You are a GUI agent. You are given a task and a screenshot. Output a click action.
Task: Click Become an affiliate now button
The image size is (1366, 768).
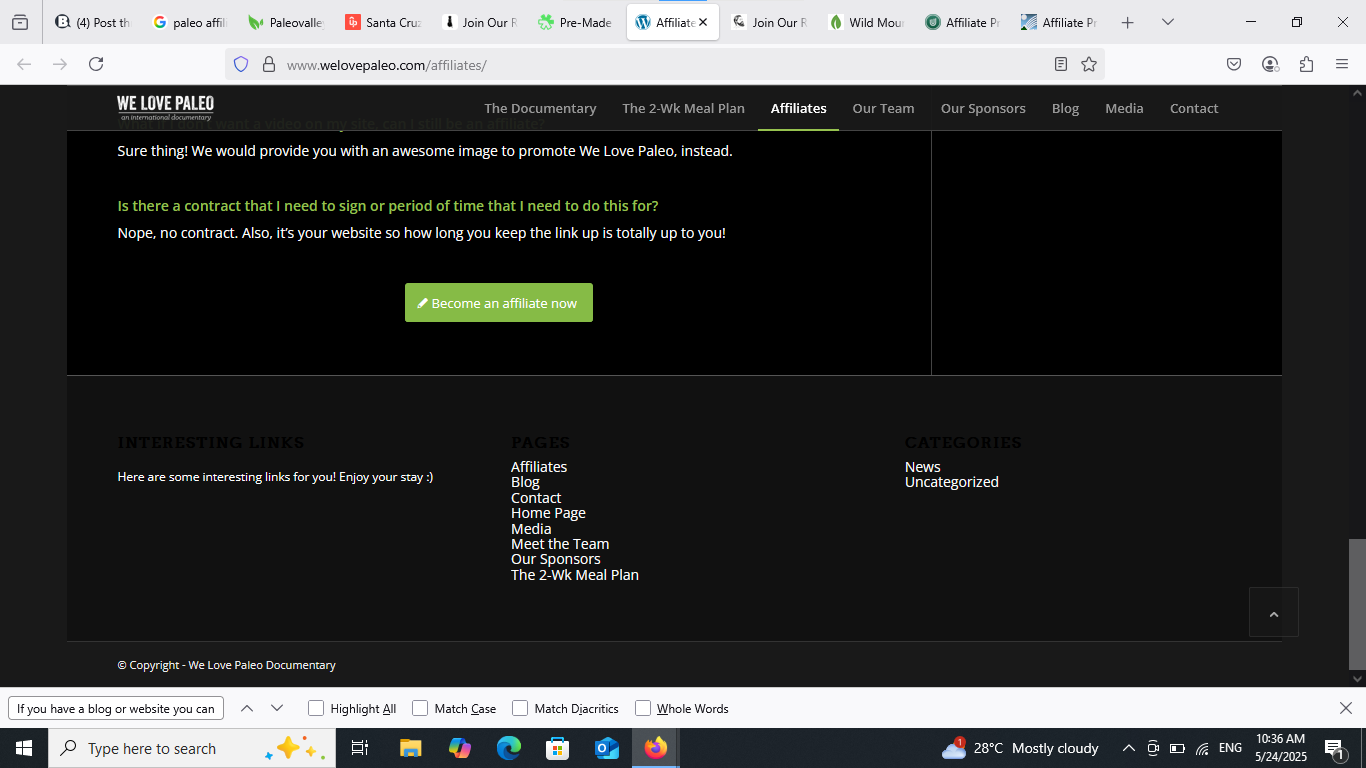[499, 303]
